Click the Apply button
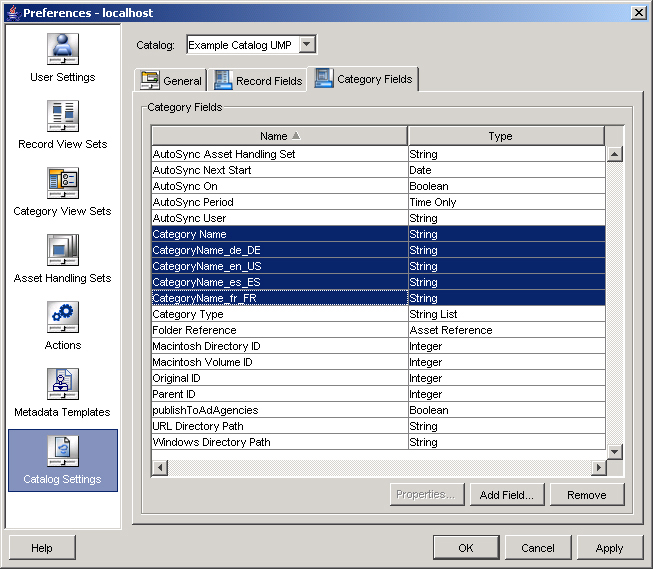653x569 pixels. click(610, 547)
